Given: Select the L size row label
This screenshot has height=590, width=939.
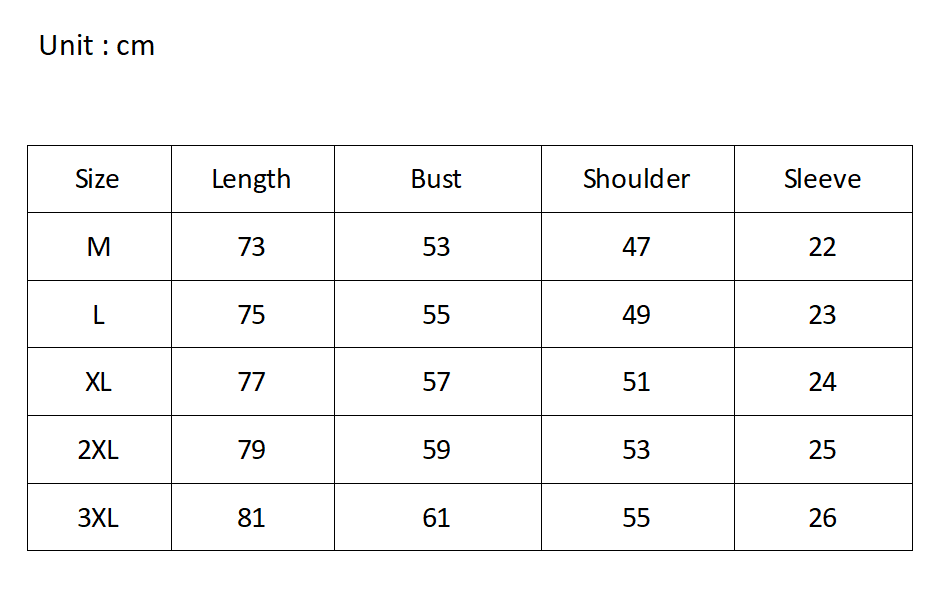Looking at the screenshot, I should (98, 315).
